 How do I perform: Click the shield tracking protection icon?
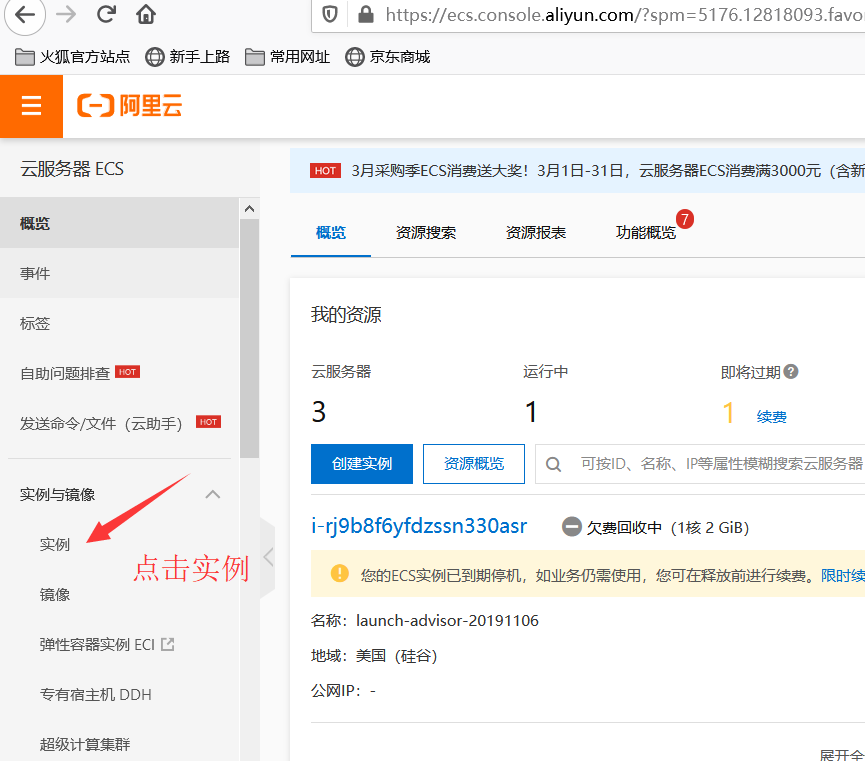coord(330,14)
